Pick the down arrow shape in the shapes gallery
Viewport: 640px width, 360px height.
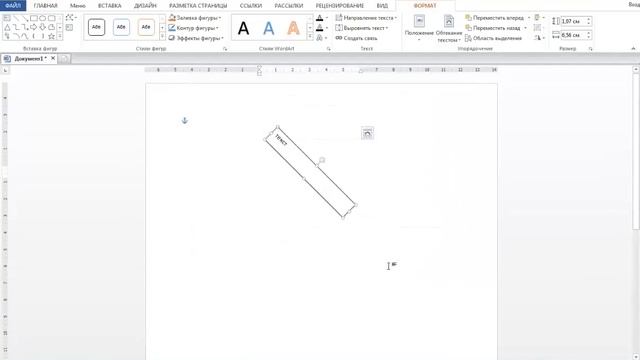tap(42, 27)
